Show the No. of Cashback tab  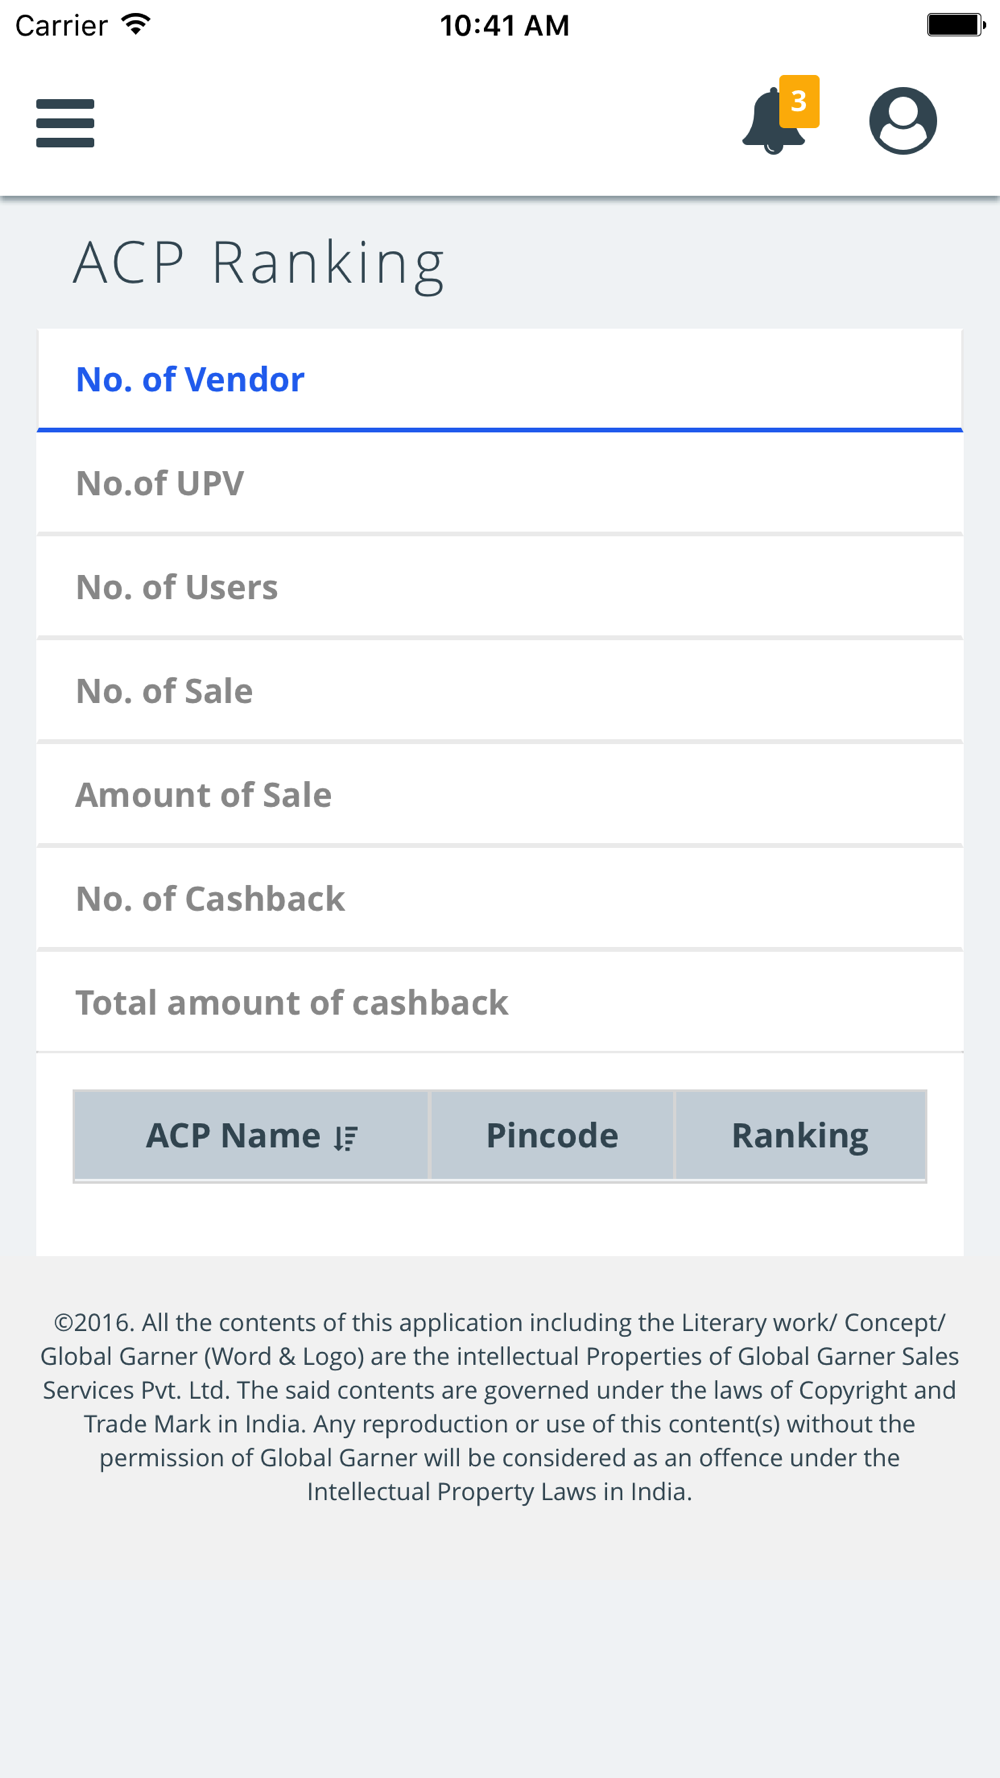[500, 900]
